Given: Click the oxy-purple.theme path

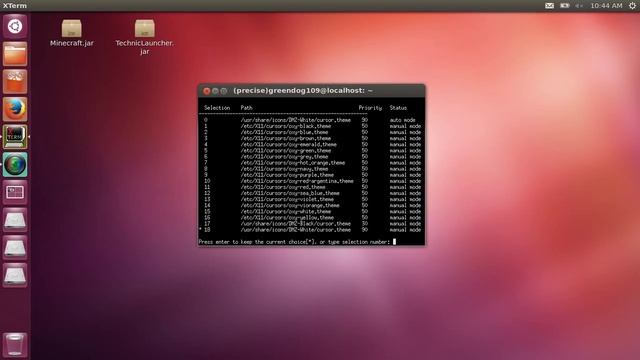Looking at the screenshot, I should coord(287,175).
